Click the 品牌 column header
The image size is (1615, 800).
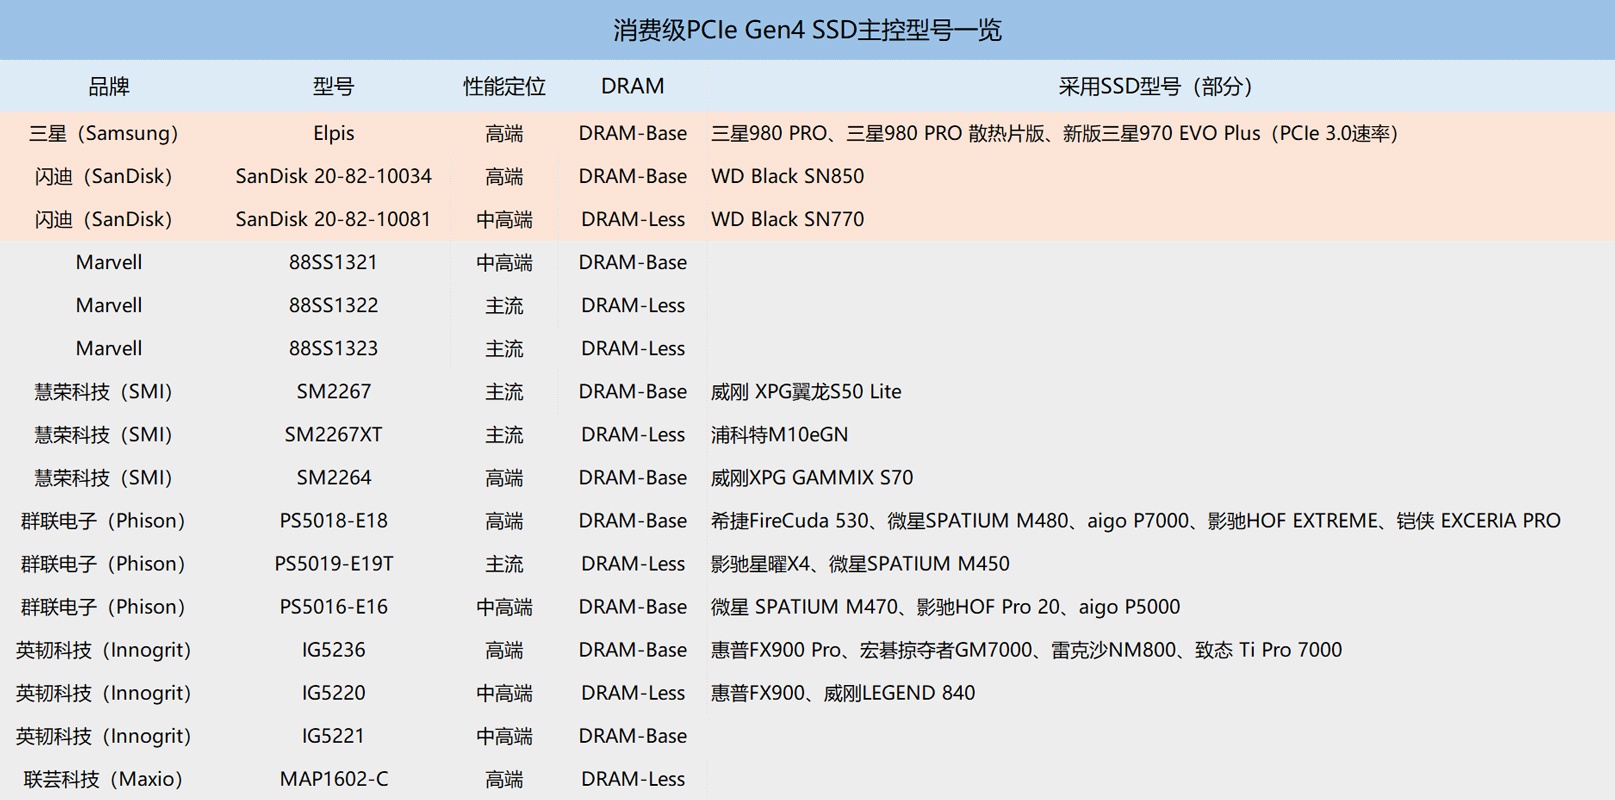109,87
